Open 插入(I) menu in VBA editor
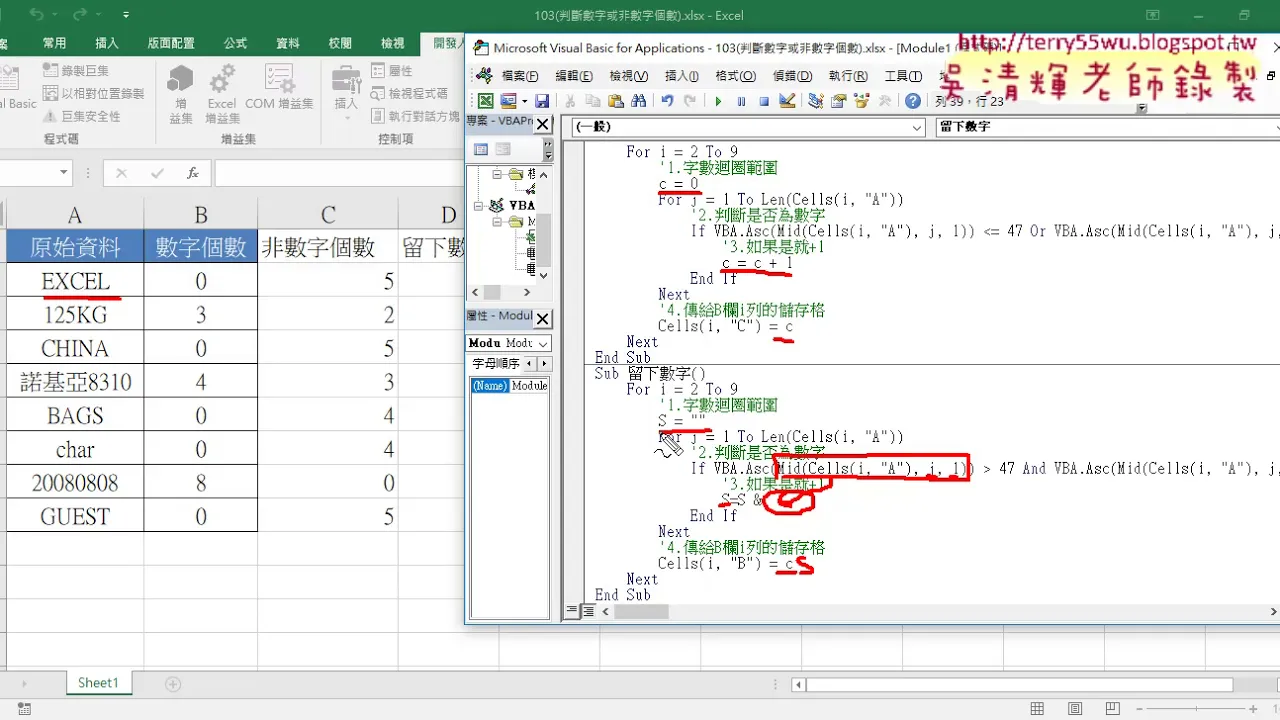1280x720 pixels. [682, 76]
